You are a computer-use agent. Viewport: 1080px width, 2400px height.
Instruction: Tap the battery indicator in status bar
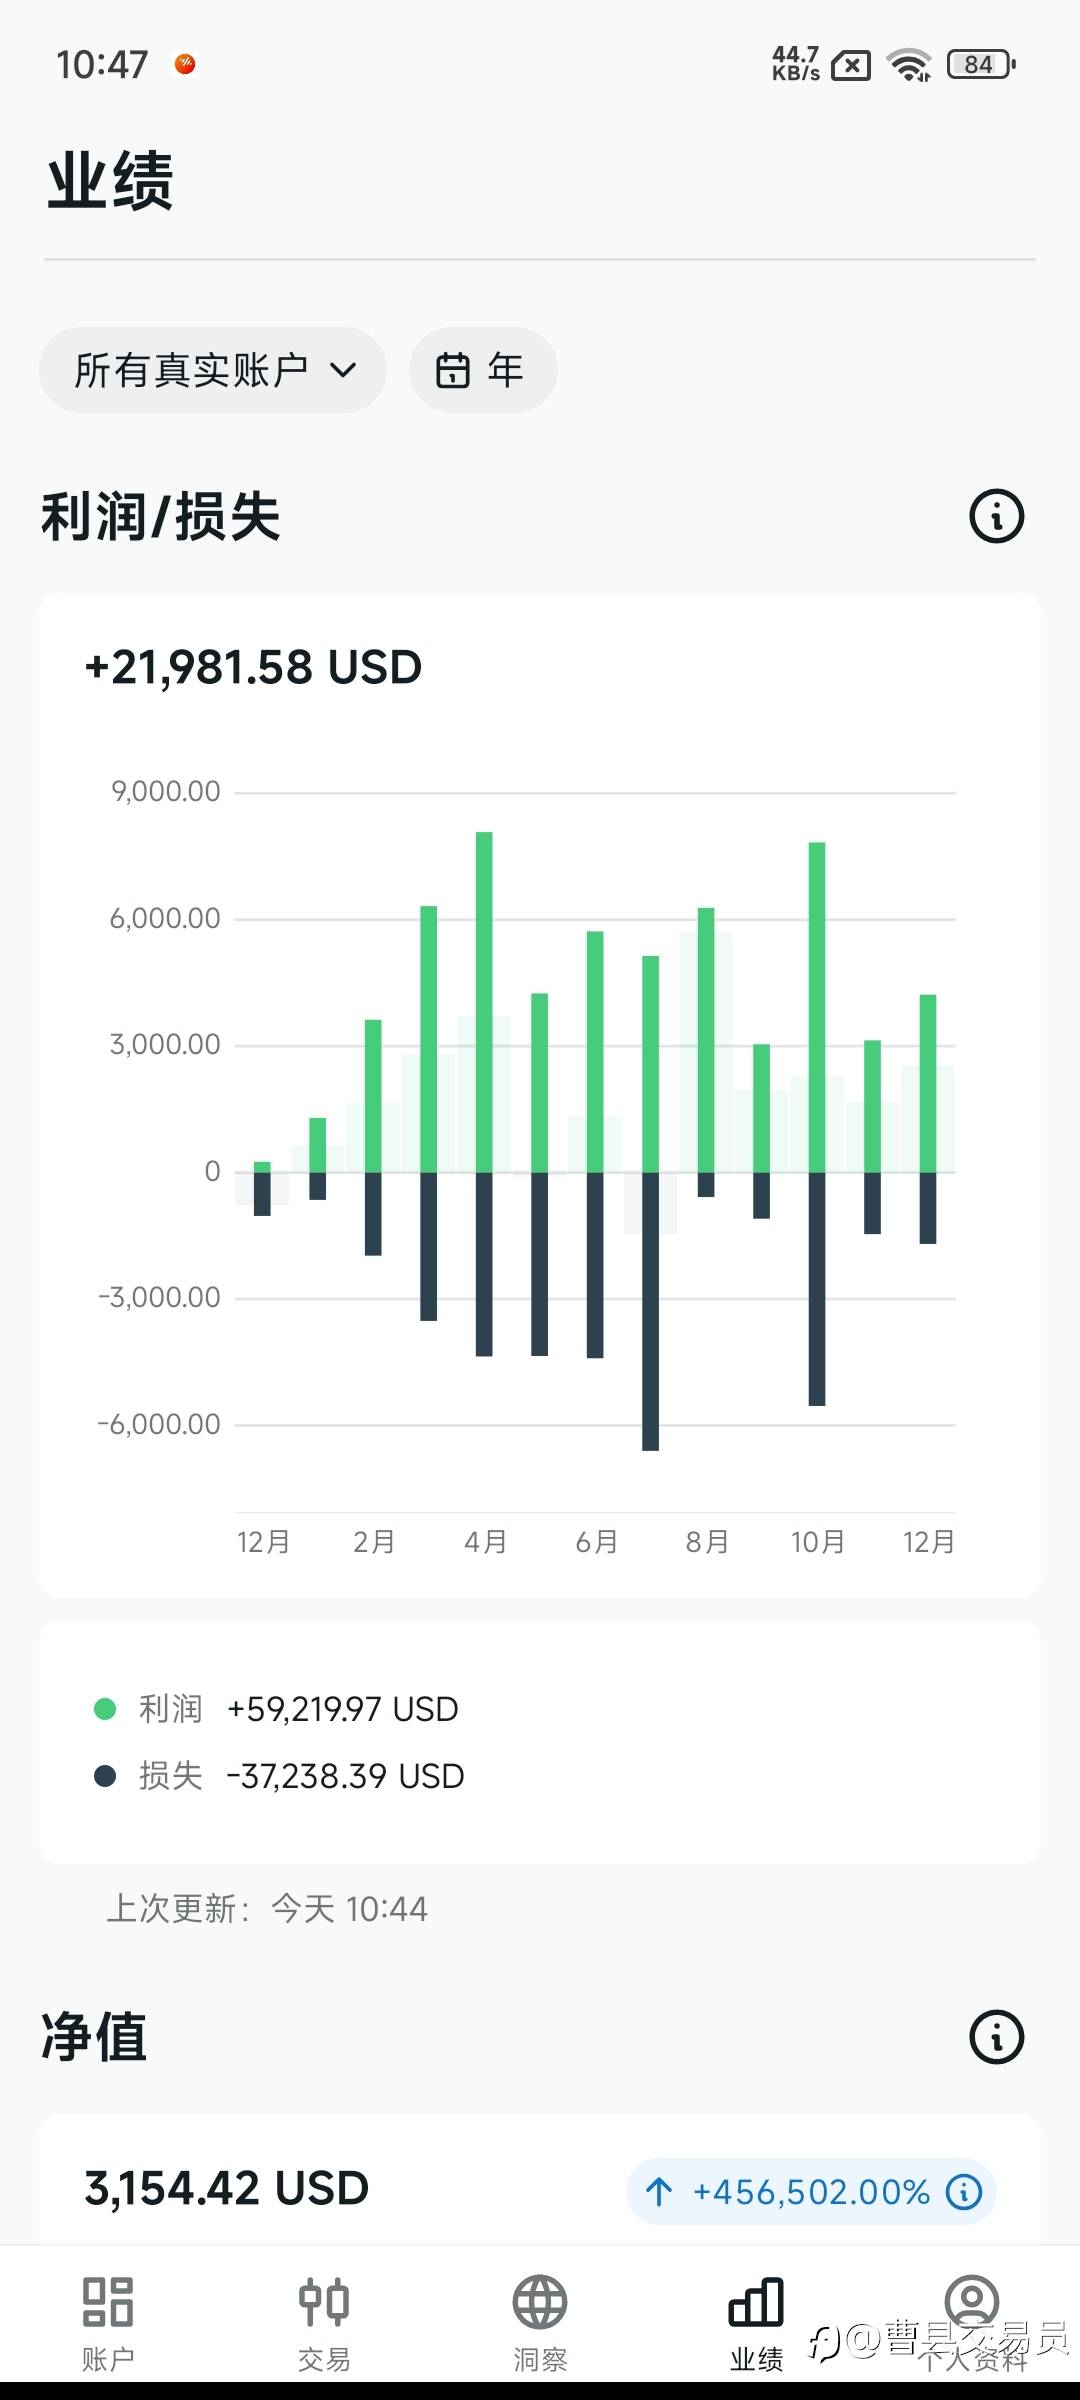(x=980, y=65)
